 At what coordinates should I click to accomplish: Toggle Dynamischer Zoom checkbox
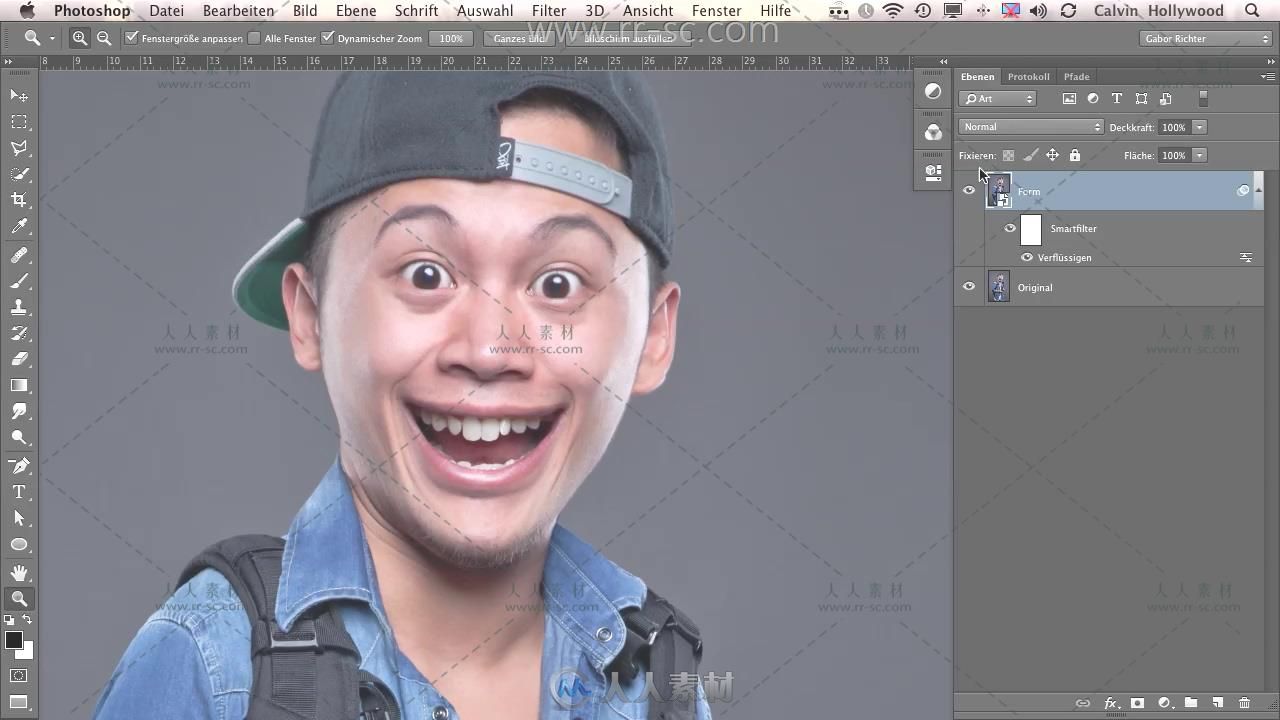point(327,38)
